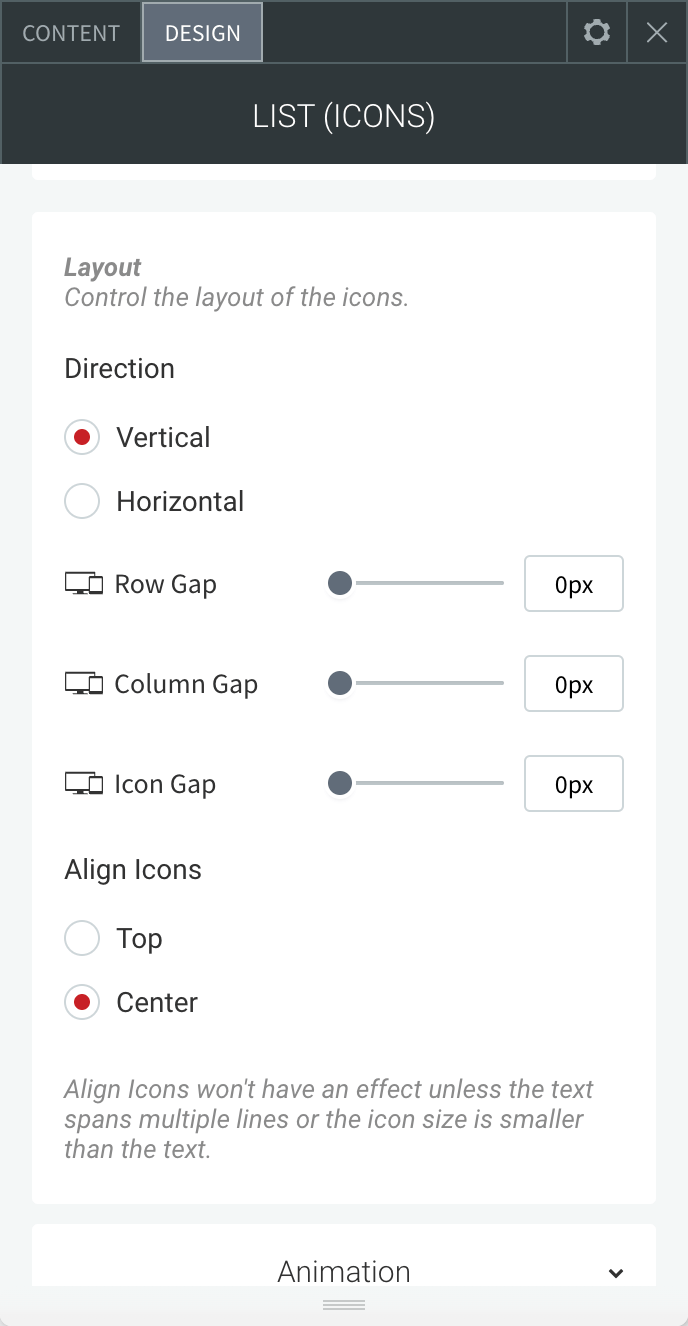Close the List (Icons) panel
The width and height of the screenshot is (688, 1326).
coord(657,32)
